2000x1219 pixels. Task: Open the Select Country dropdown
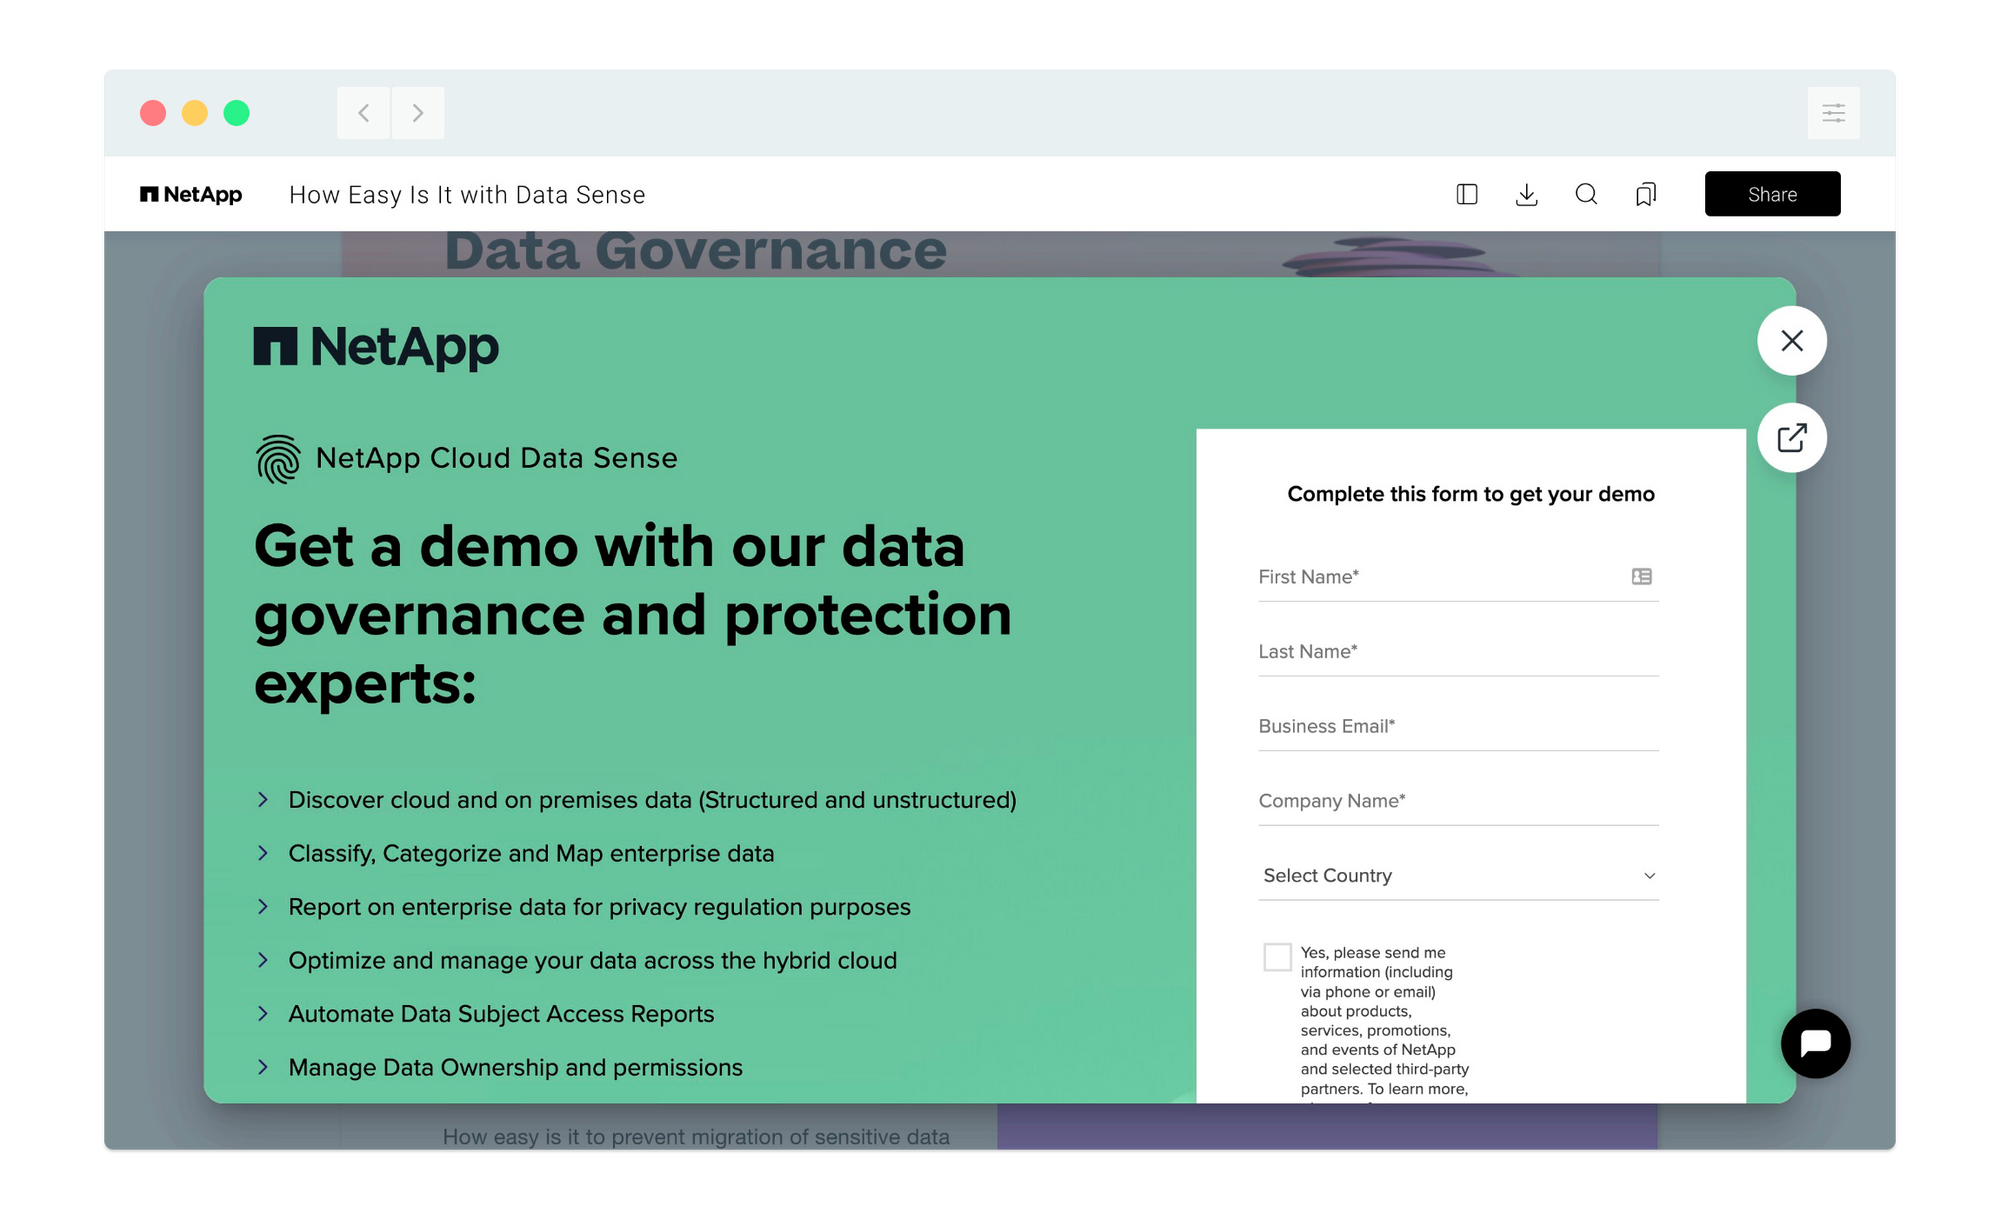pyautogui.click(x=1458, y=876)
